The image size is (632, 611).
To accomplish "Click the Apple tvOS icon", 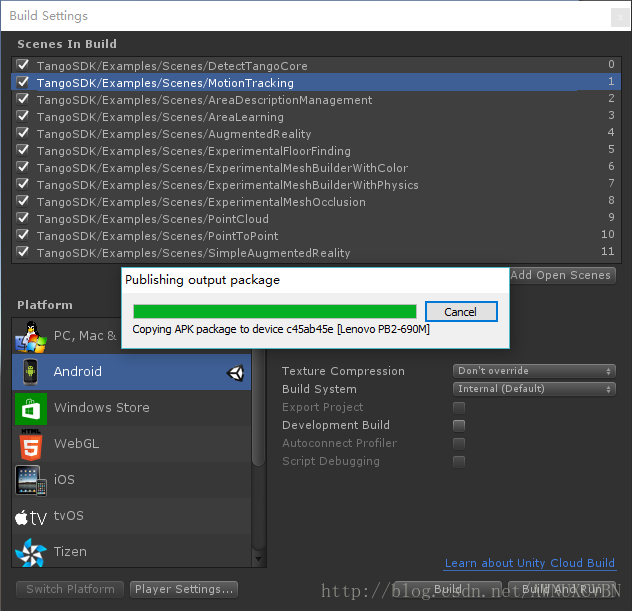I will (x=31, y=517).
